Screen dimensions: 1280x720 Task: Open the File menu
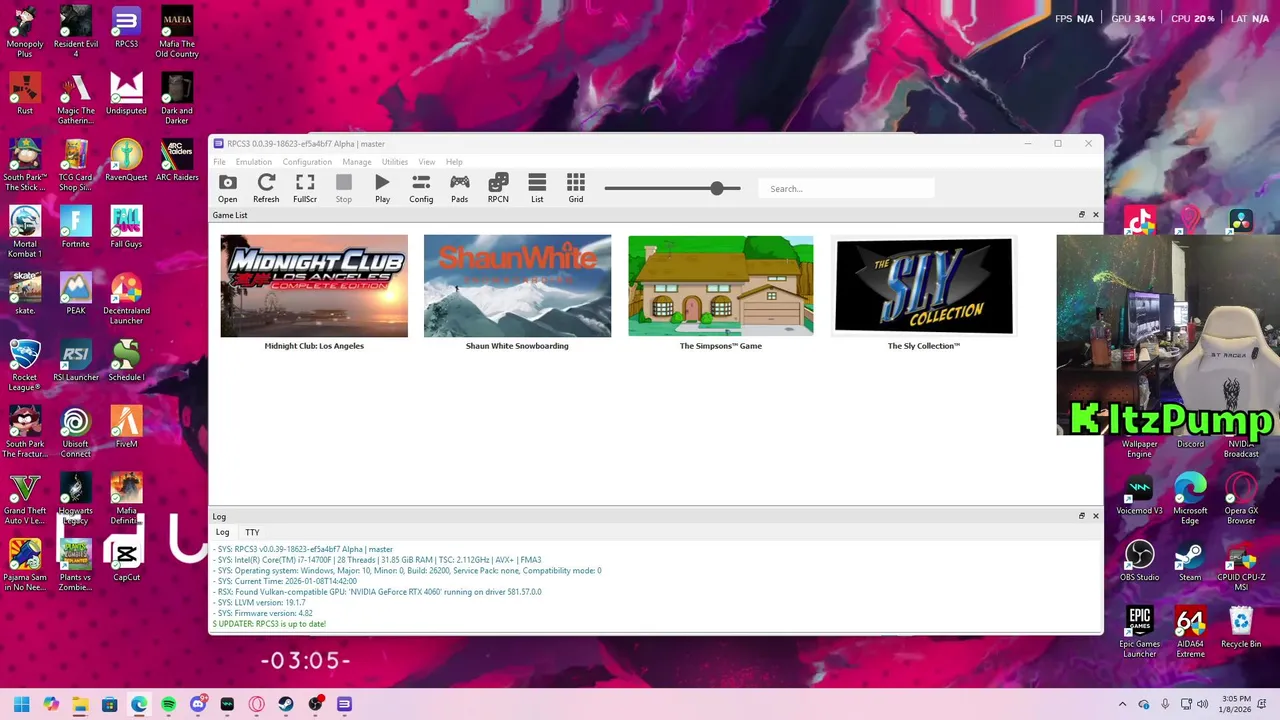tap(219, 162)
